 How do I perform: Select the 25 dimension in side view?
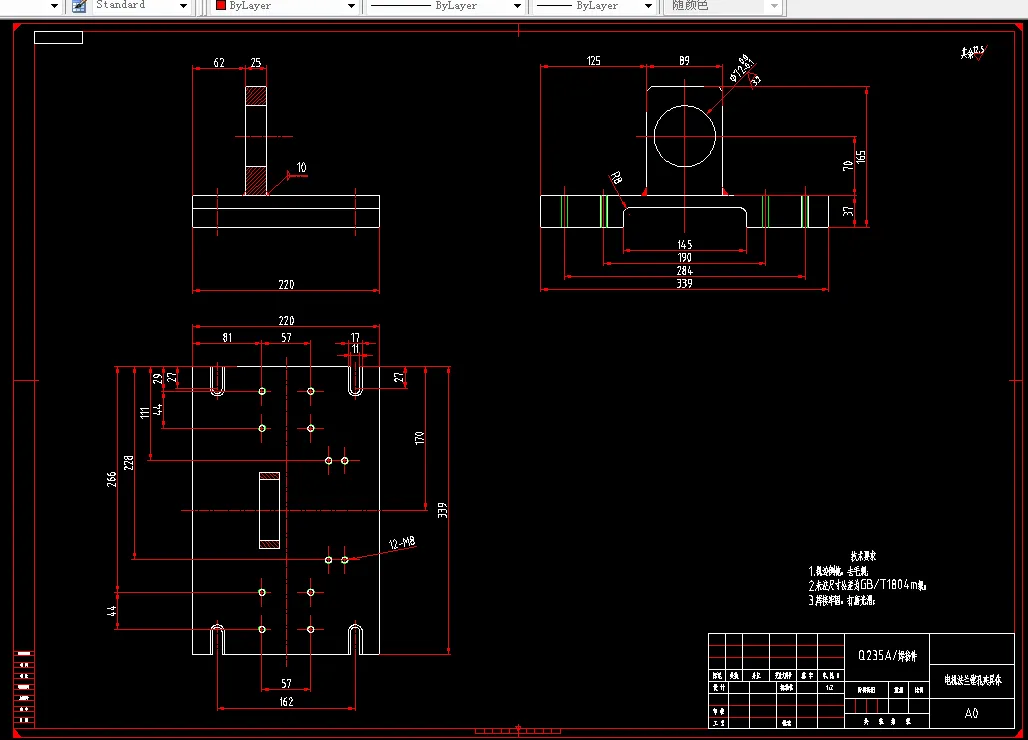tap(256, 63)
